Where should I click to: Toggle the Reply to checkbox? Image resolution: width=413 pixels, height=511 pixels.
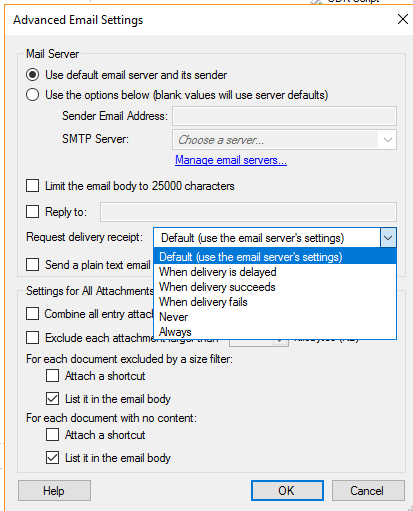click(x=32, y=211)
